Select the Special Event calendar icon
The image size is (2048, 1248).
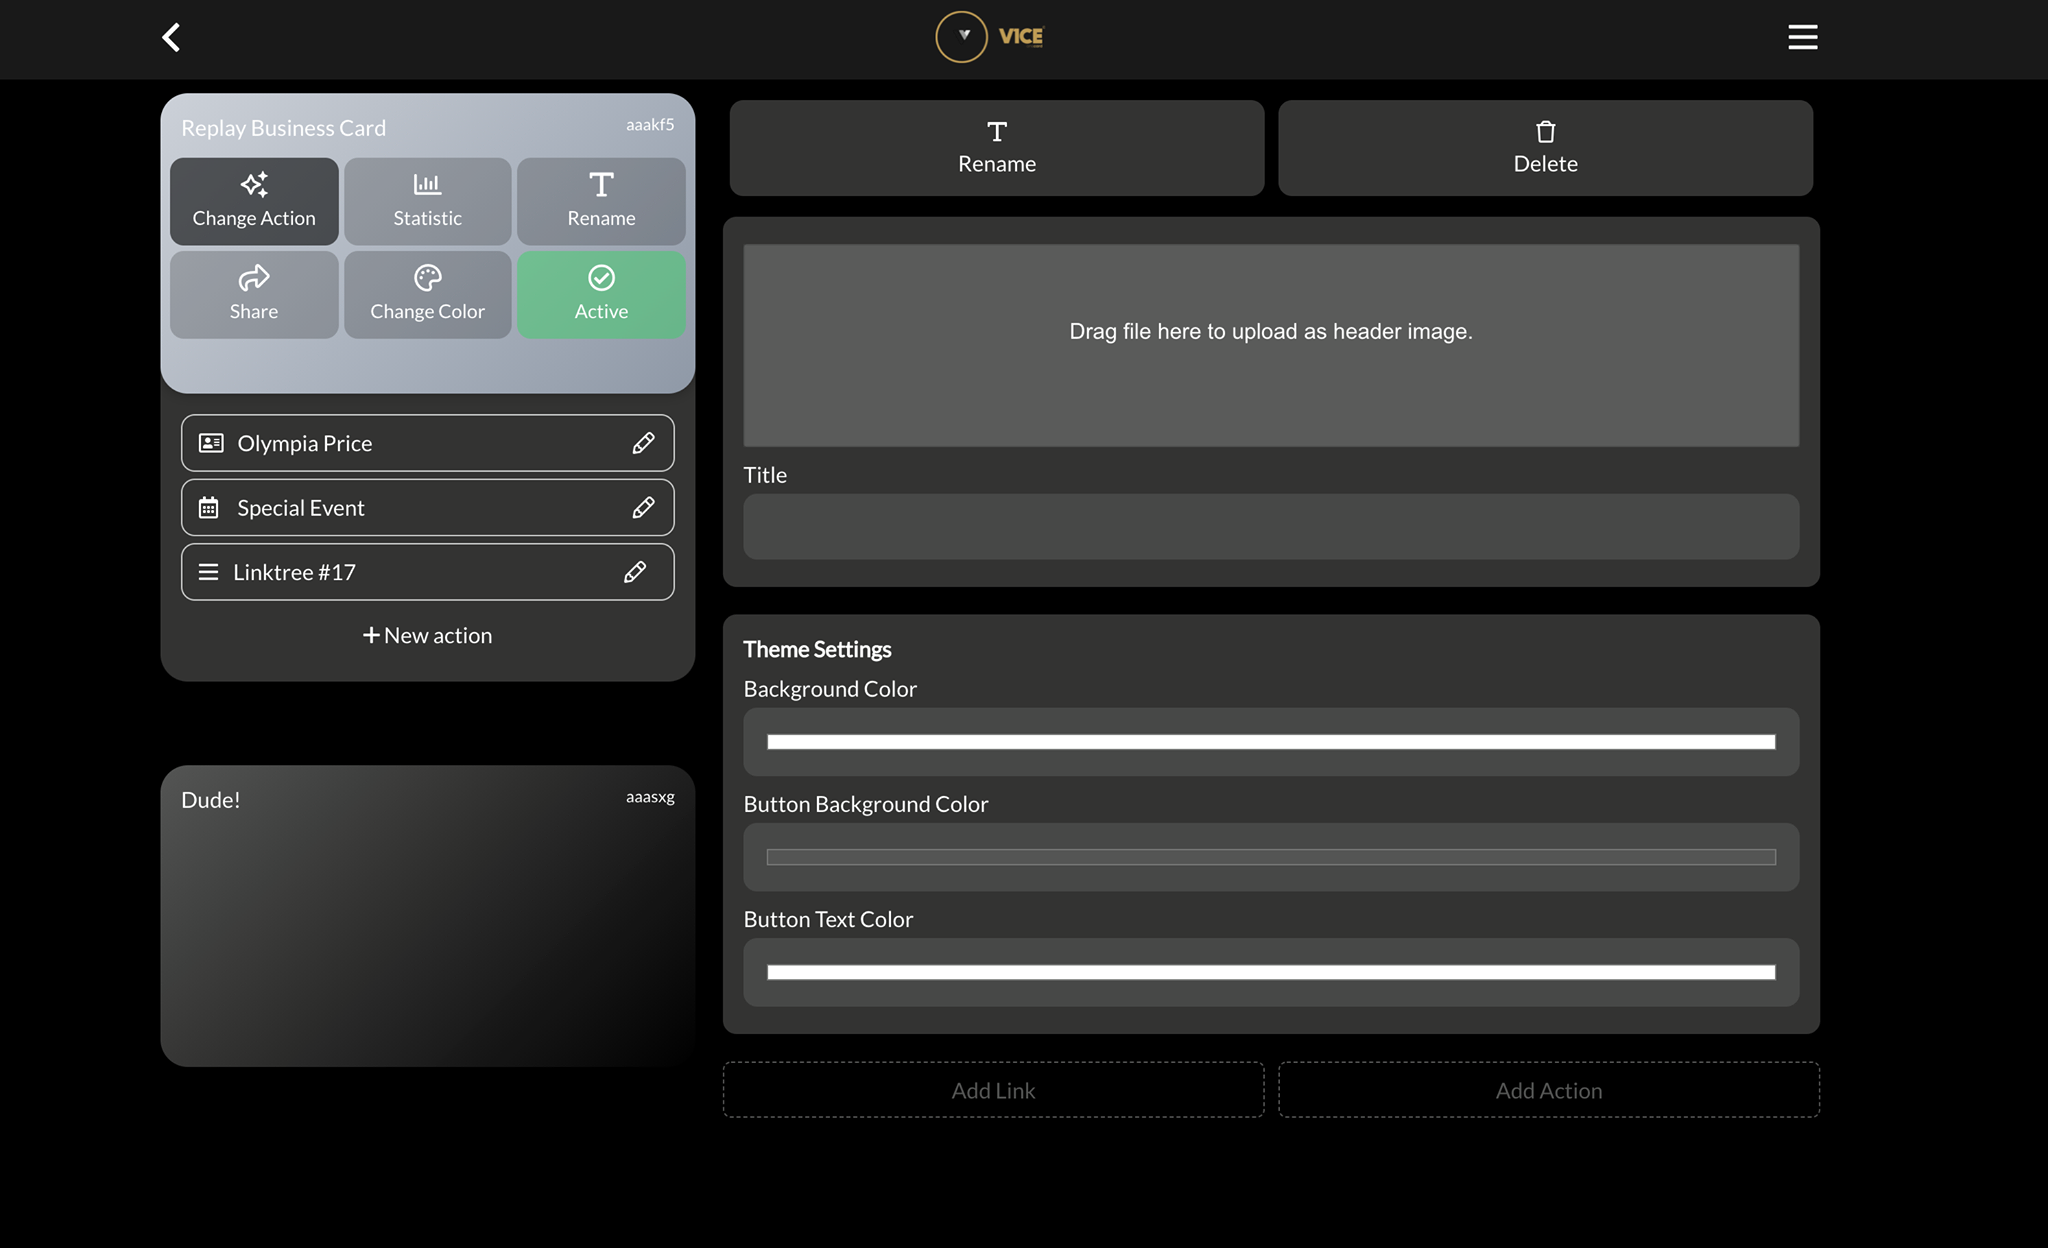[209, 507]
